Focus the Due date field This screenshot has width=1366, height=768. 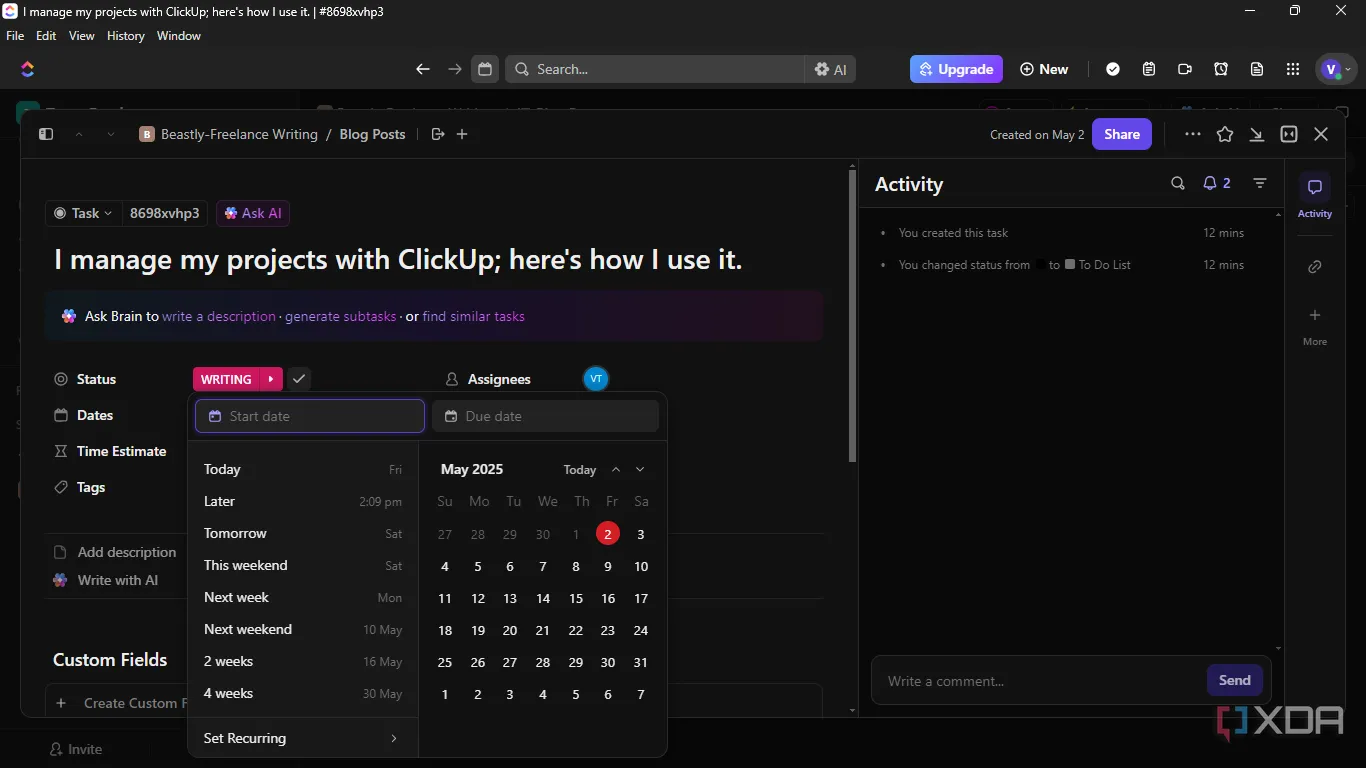coord(546,416)
